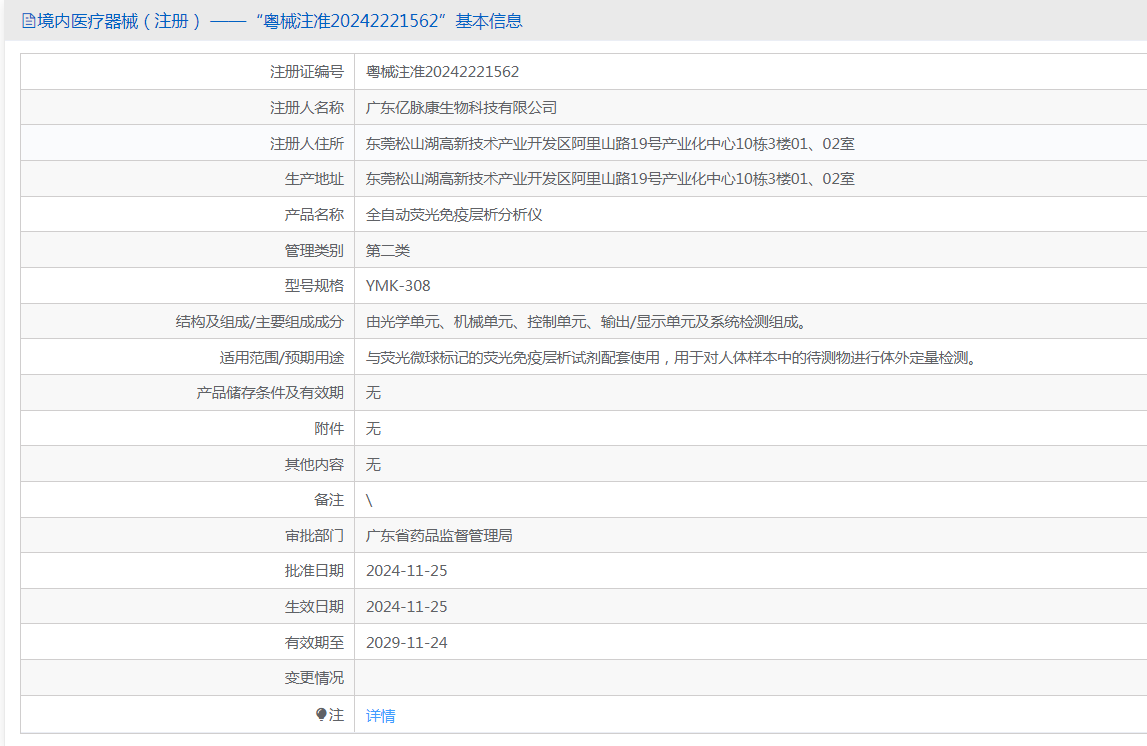Click the 注册人住所 address value
Viewport: 1147px width, 746px height.
coord(610,143)
